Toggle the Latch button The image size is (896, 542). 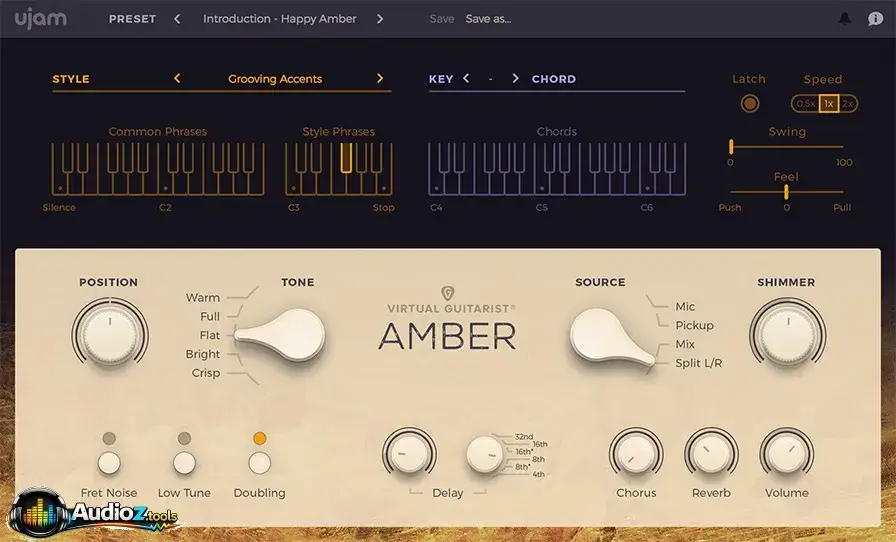(750, 103)
